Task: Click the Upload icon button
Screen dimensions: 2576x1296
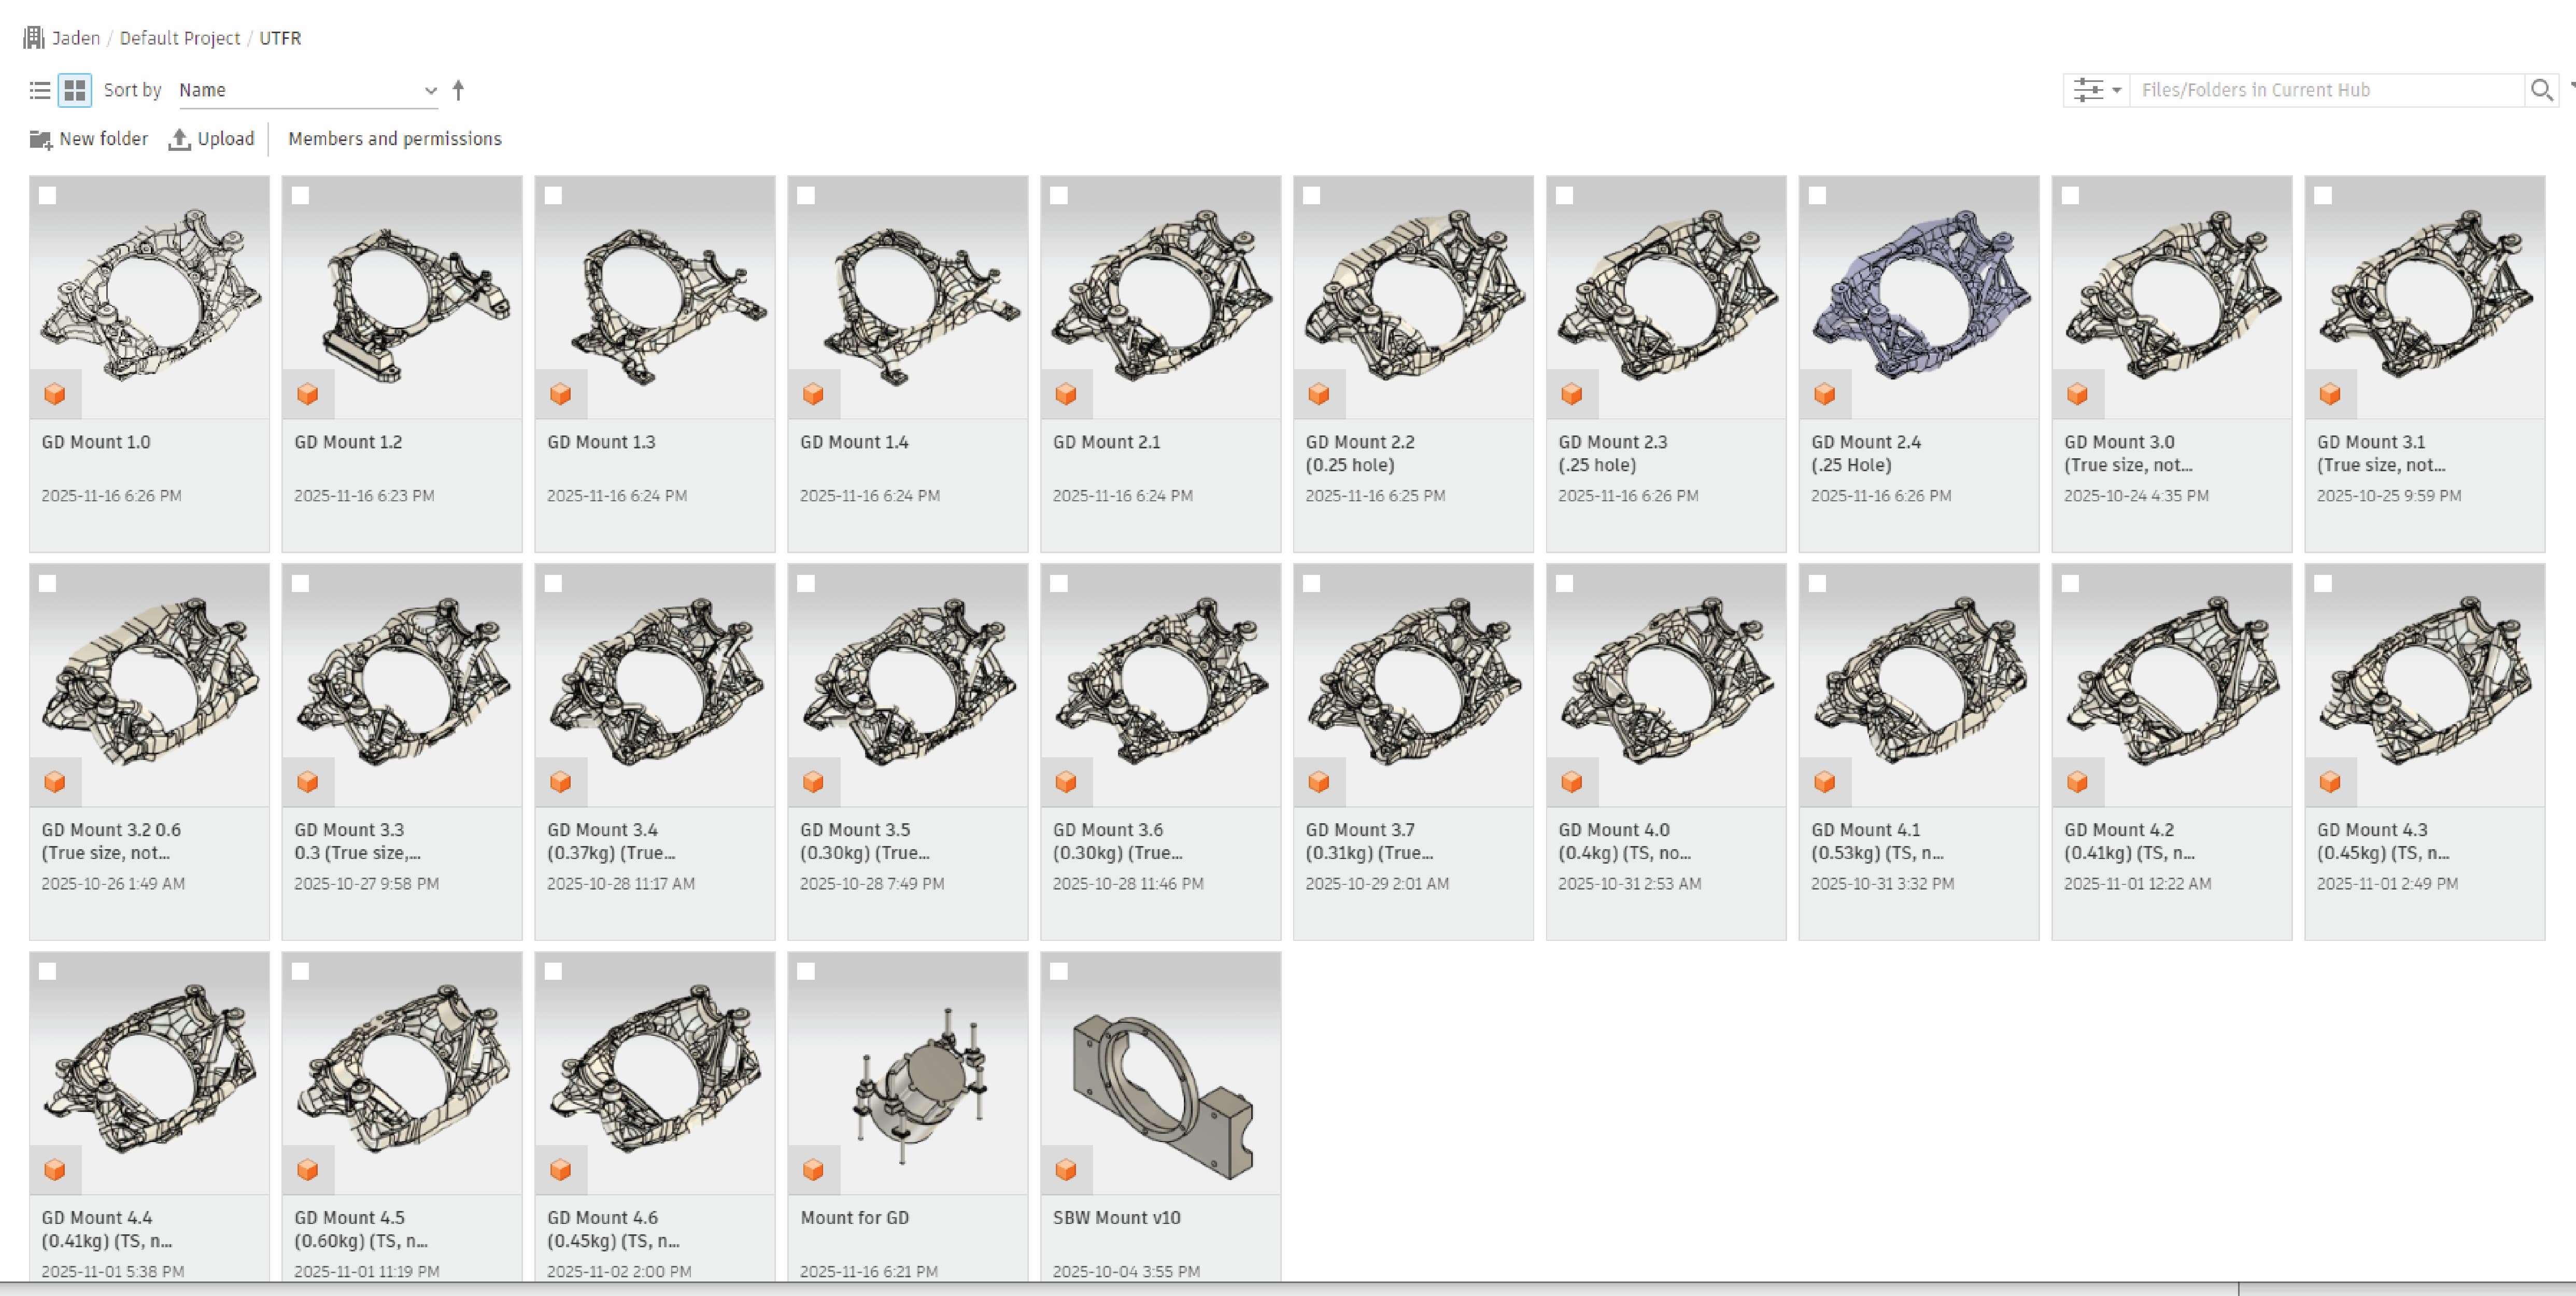Action: 179,139
